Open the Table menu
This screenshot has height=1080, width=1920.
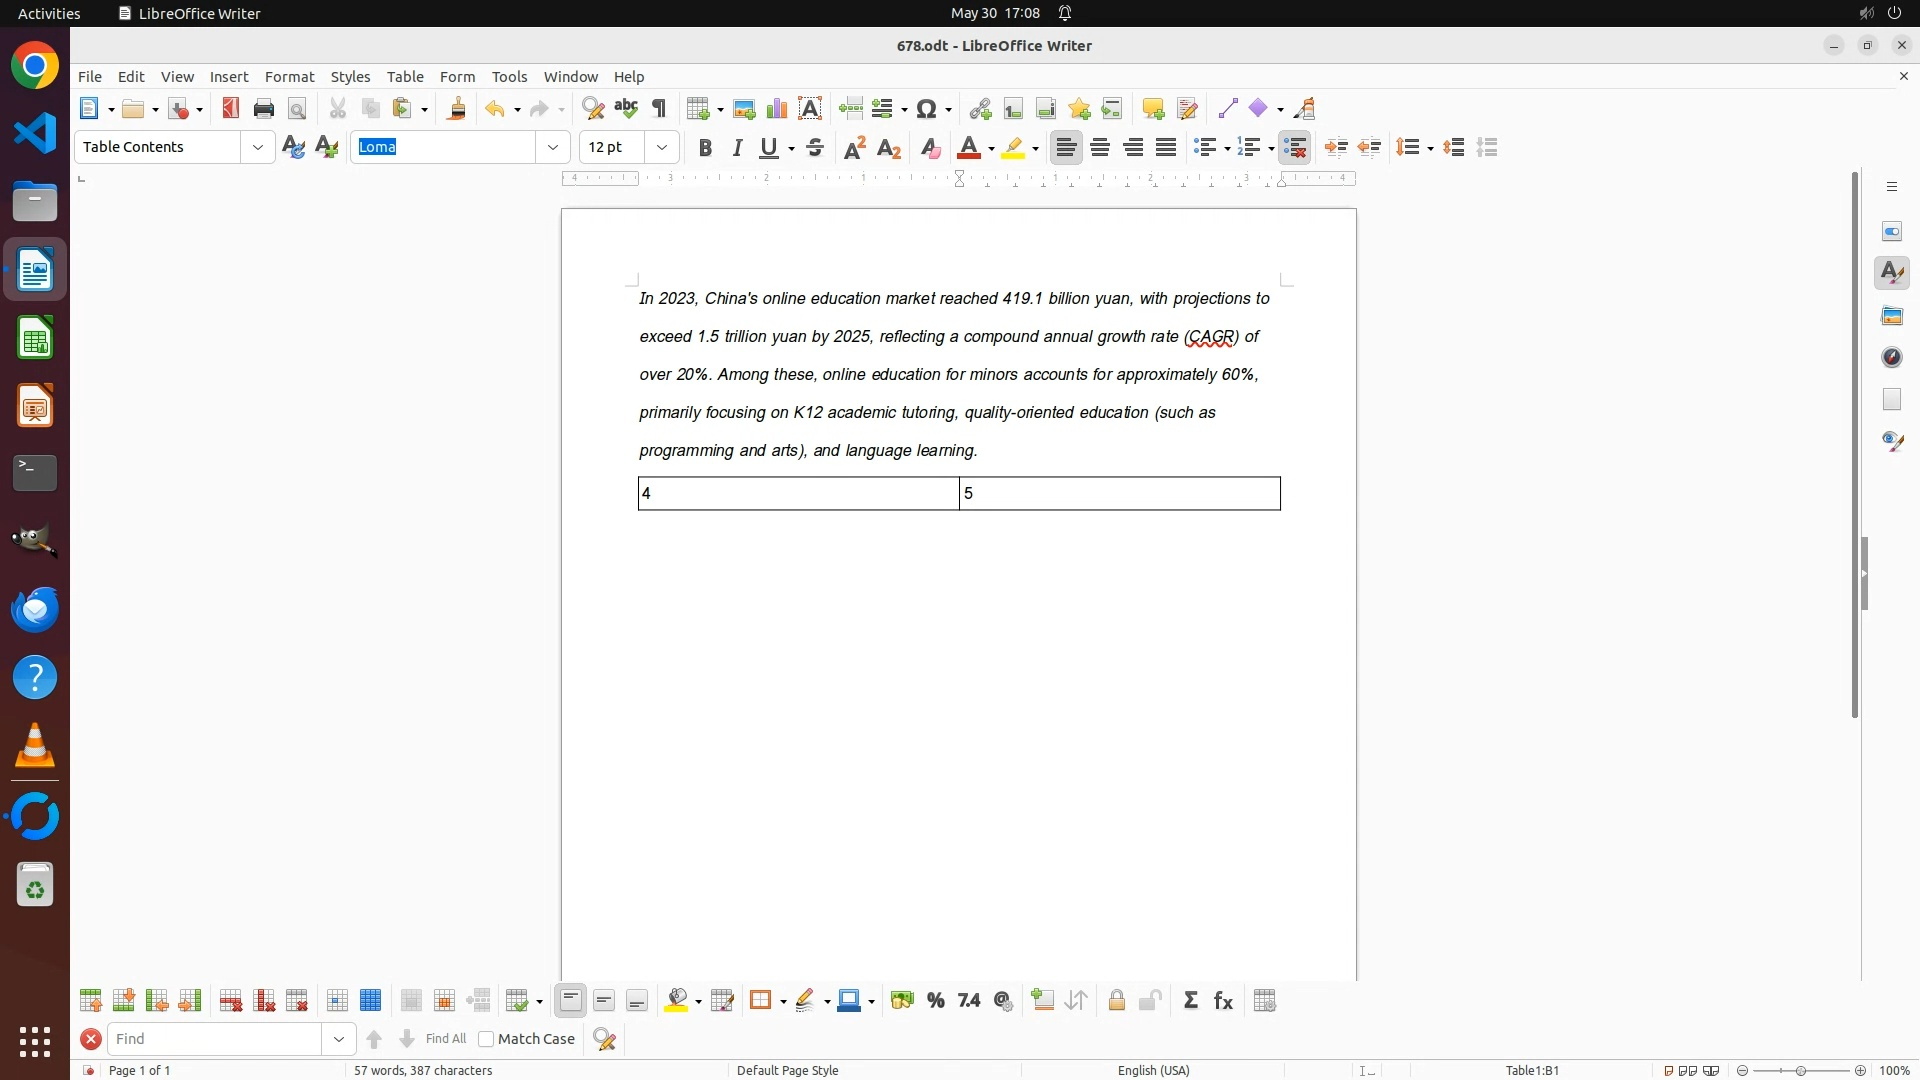pos(405,76)
